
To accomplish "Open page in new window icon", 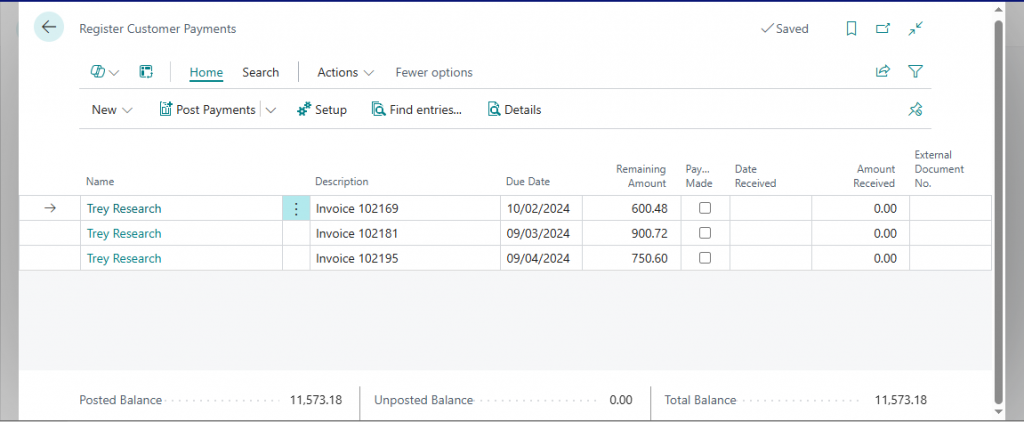I will click(883, 29).
